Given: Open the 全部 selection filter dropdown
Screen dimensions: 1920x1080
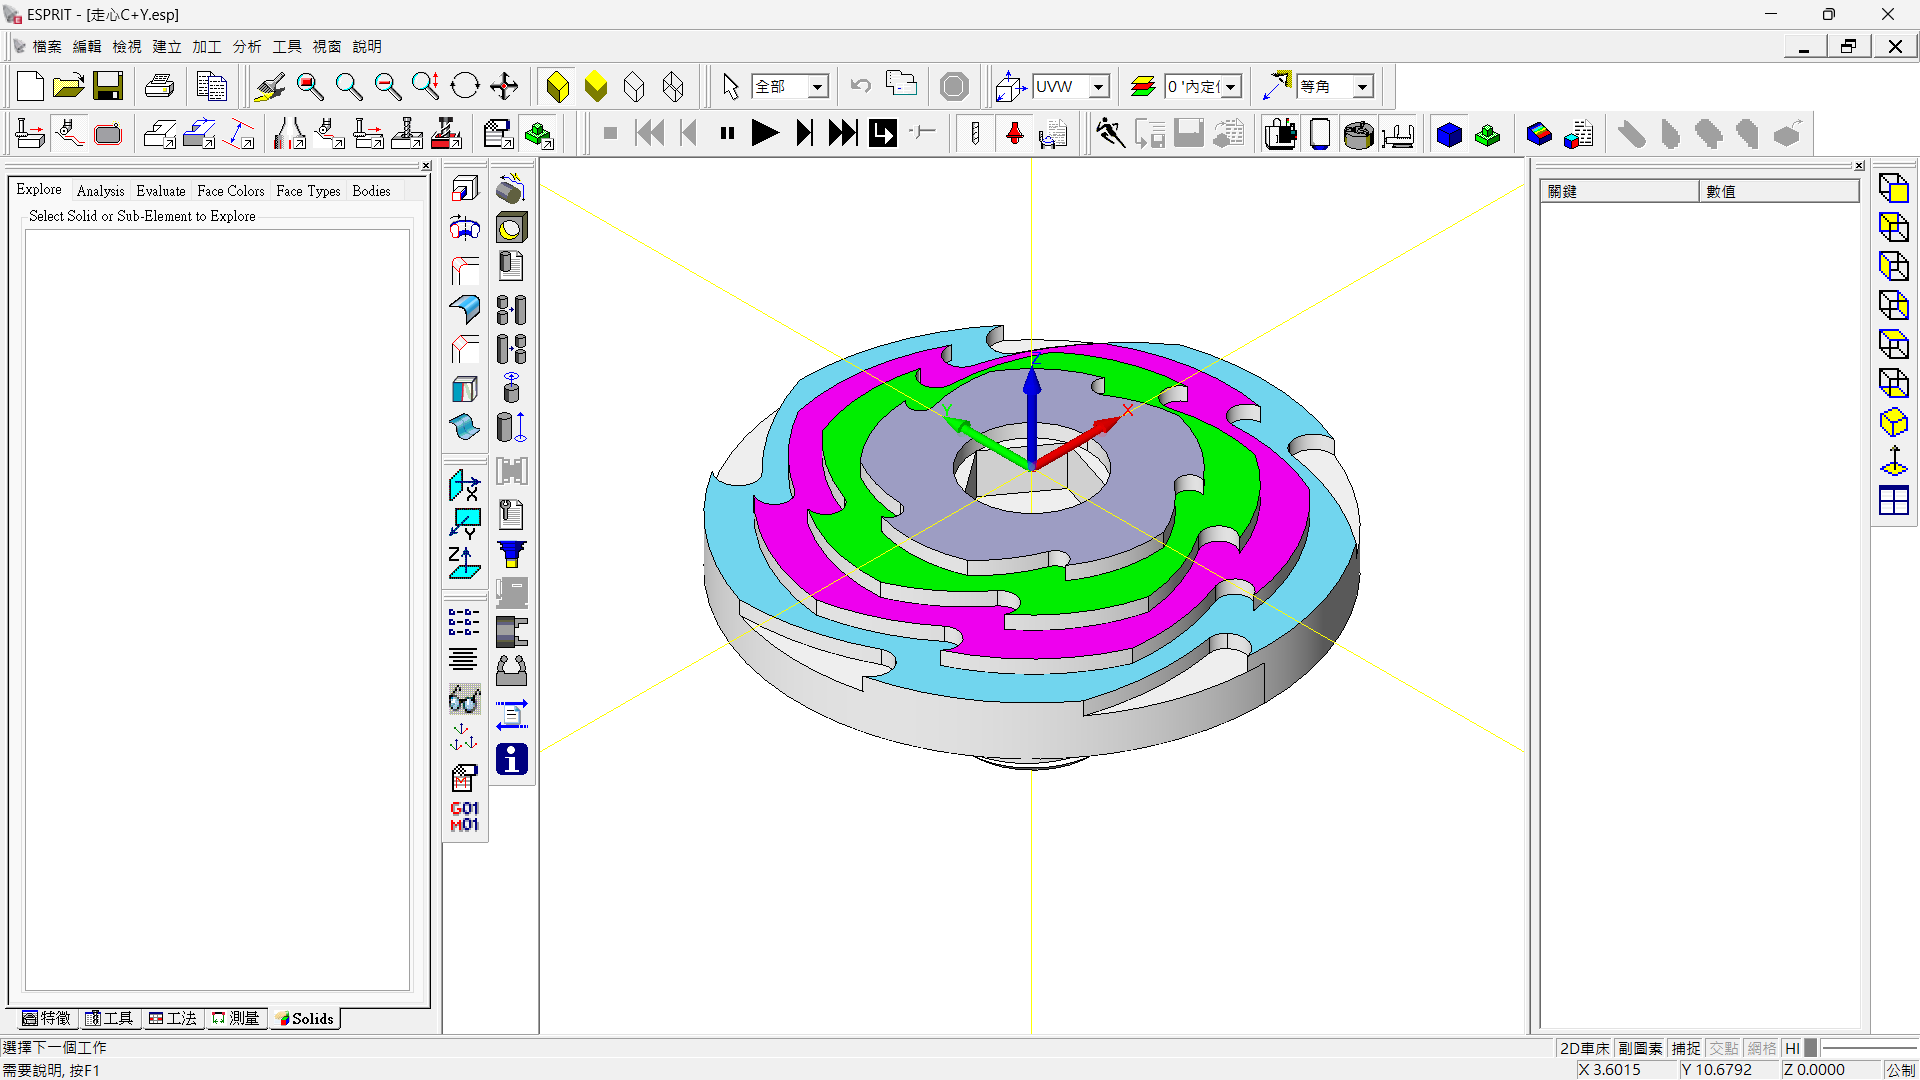Looking at the screenshot, I should tap(817, 87).
